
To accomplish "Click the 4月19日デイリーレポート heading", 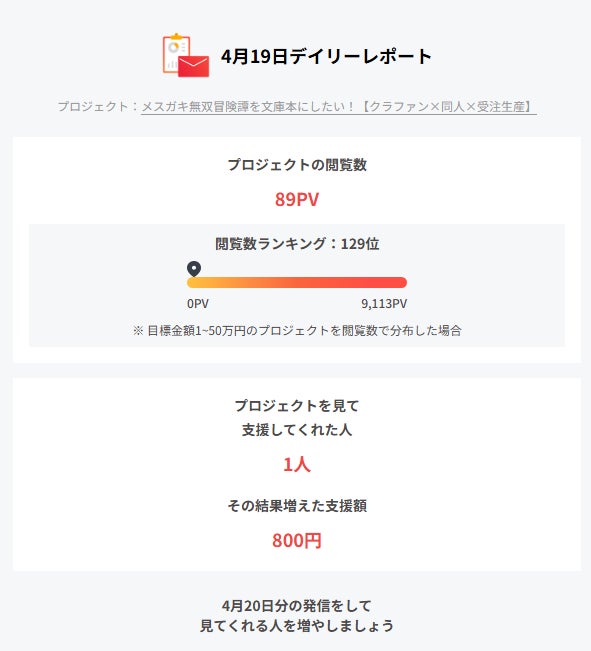I will coord(326,56).
